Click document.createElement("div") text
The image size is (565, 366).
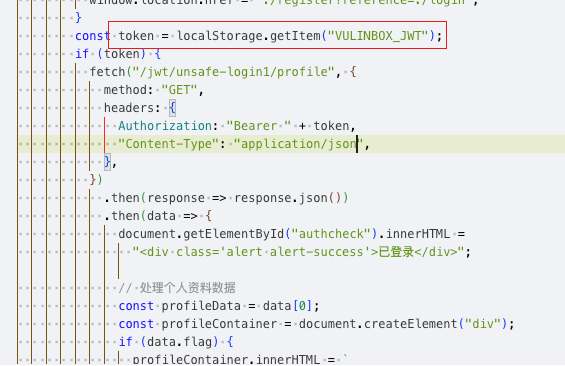(x=403, y=324)
